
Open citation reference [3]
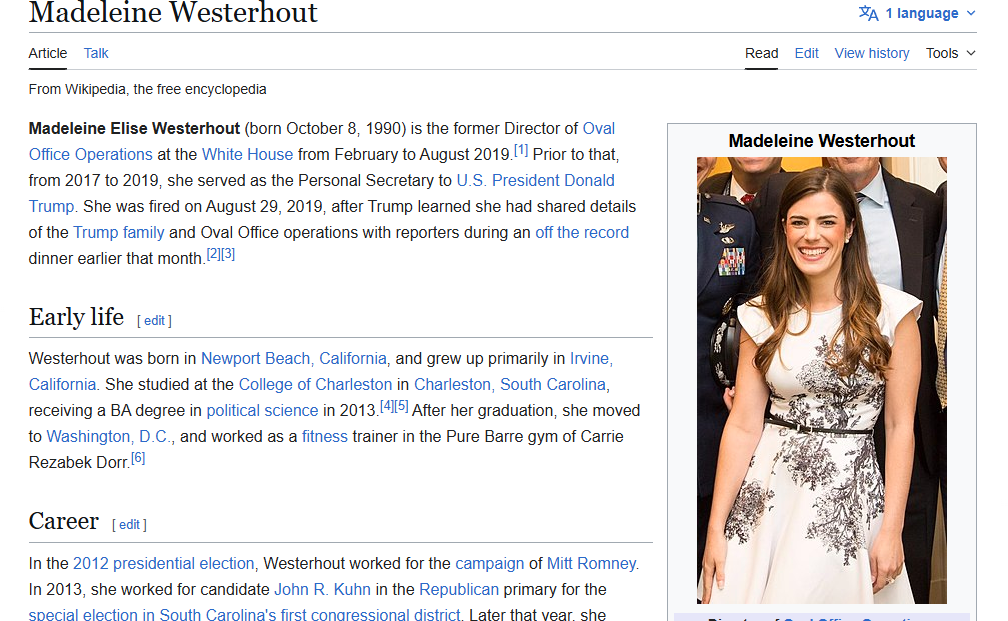tap(228, 255)
